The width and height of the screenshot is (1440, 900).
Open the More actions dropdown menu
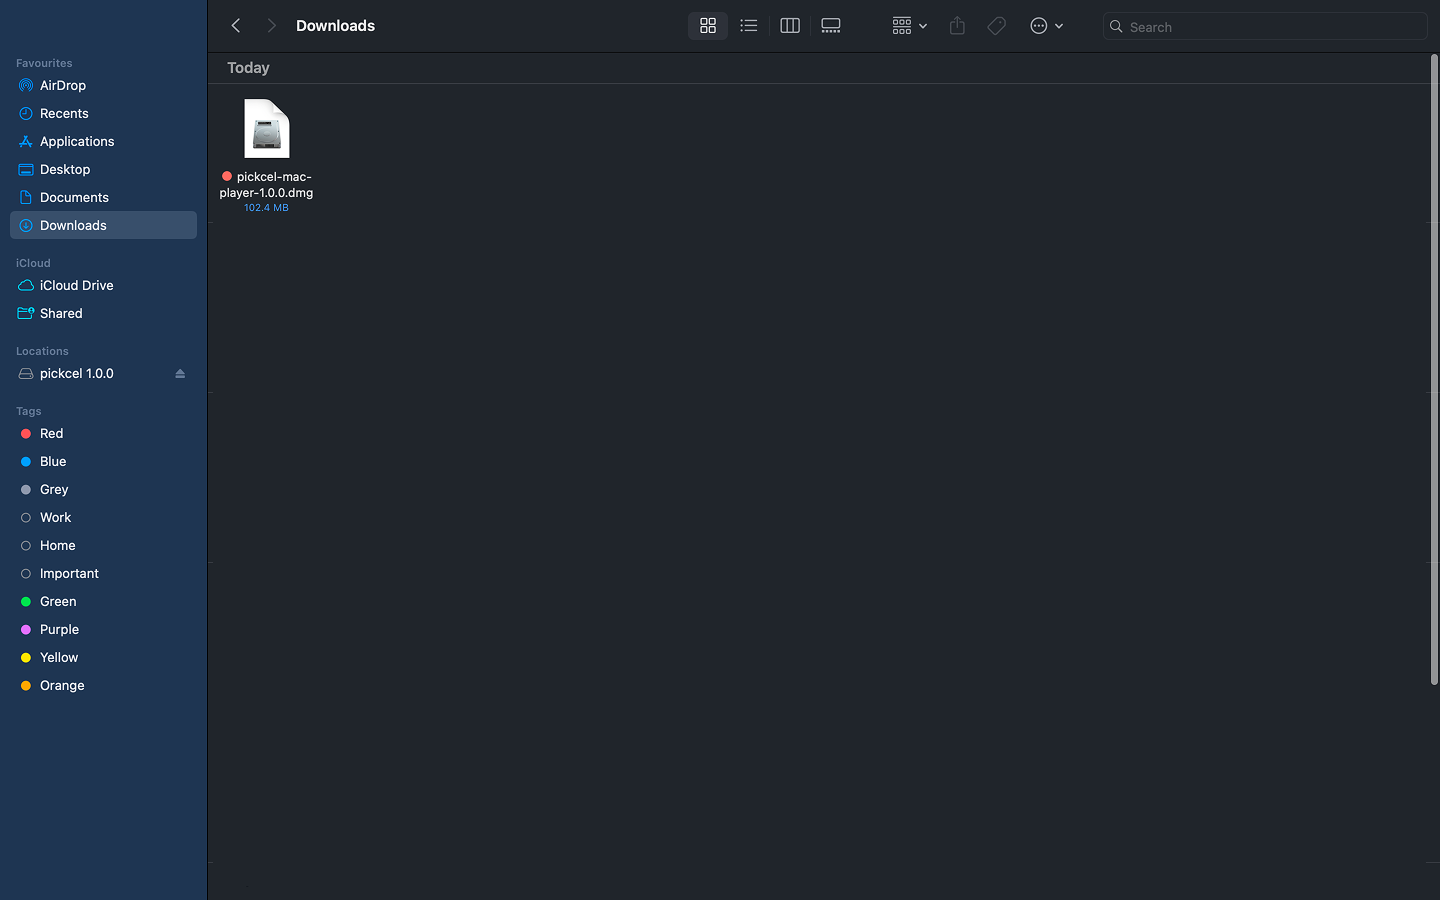pos(1046,25)
